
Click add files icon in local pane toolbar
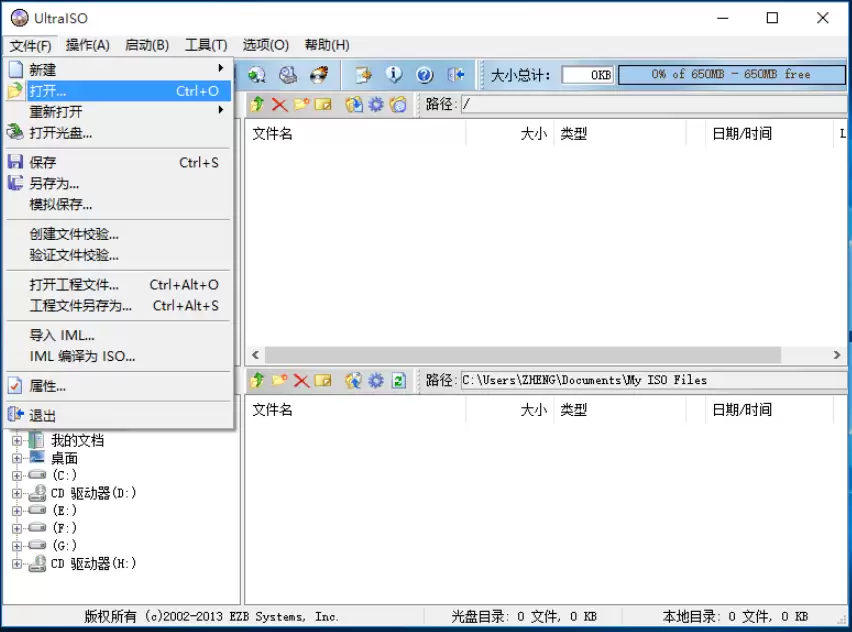tap(354, 380)
